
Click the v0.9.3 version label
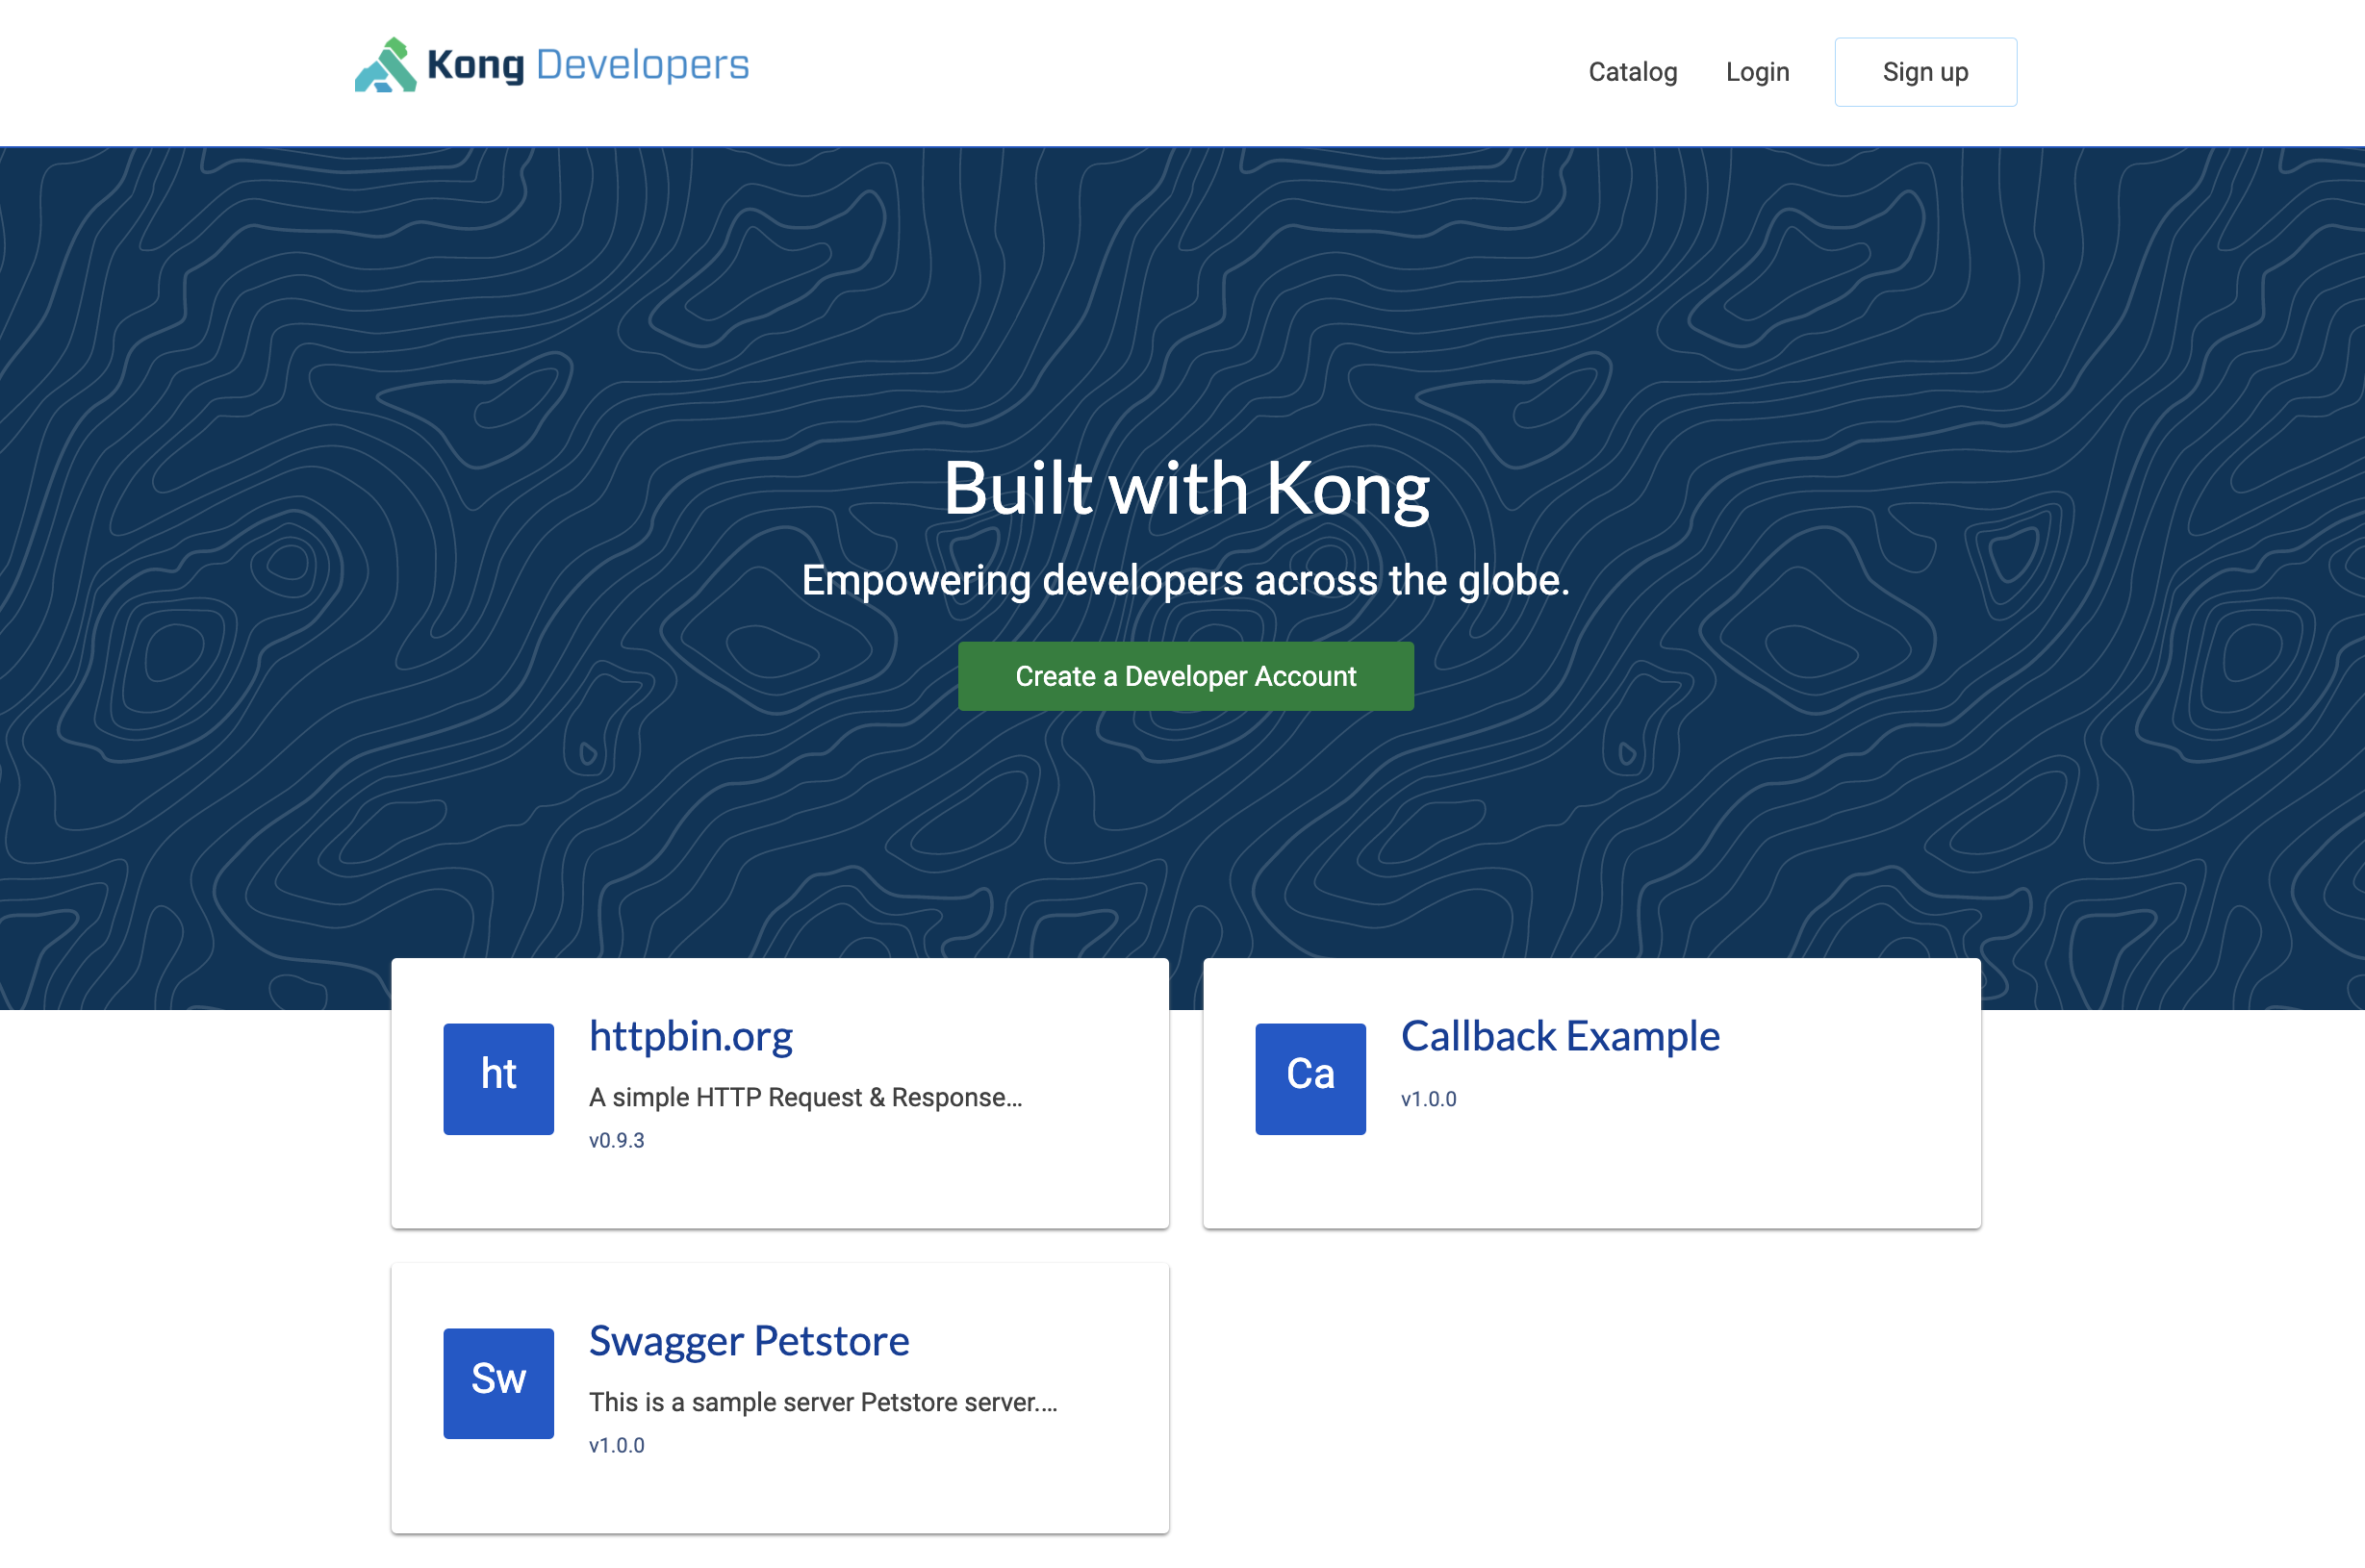(616, 1140)
